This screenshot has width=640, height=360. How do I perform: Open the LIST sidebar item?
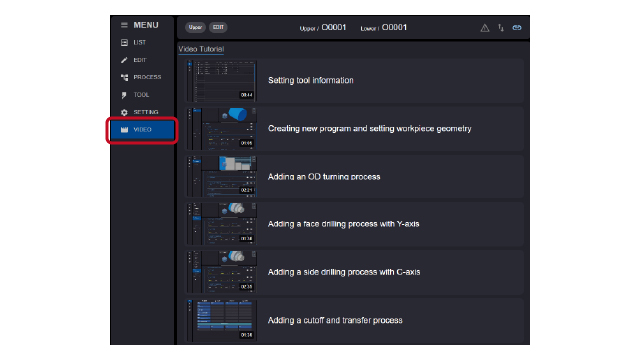(142, 42)
